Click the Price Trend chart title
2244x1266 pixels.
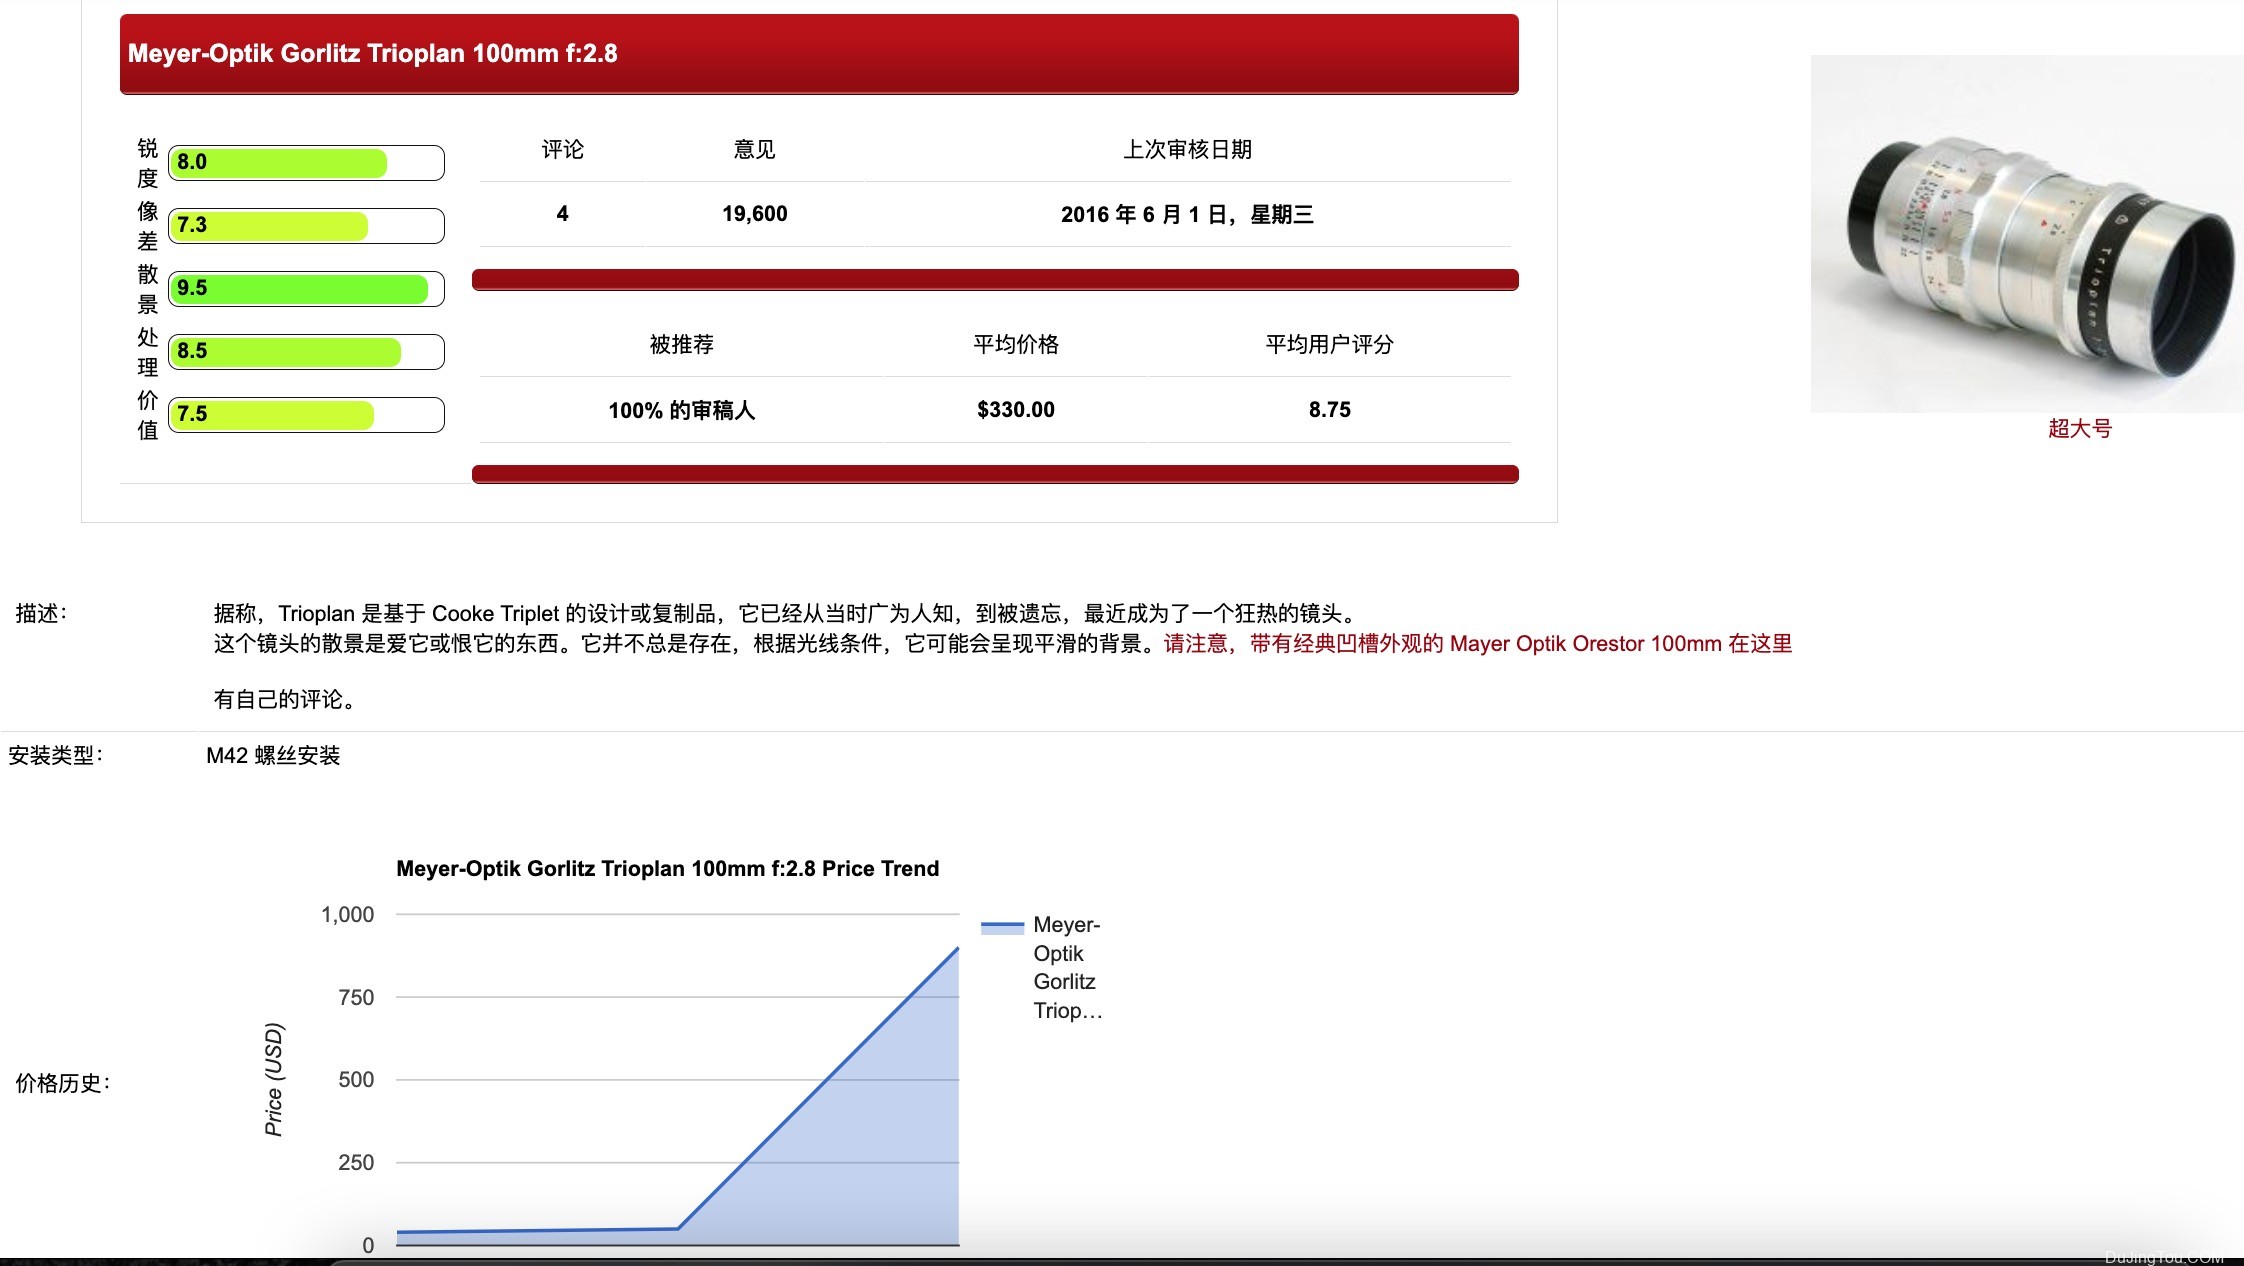point(668,869)
